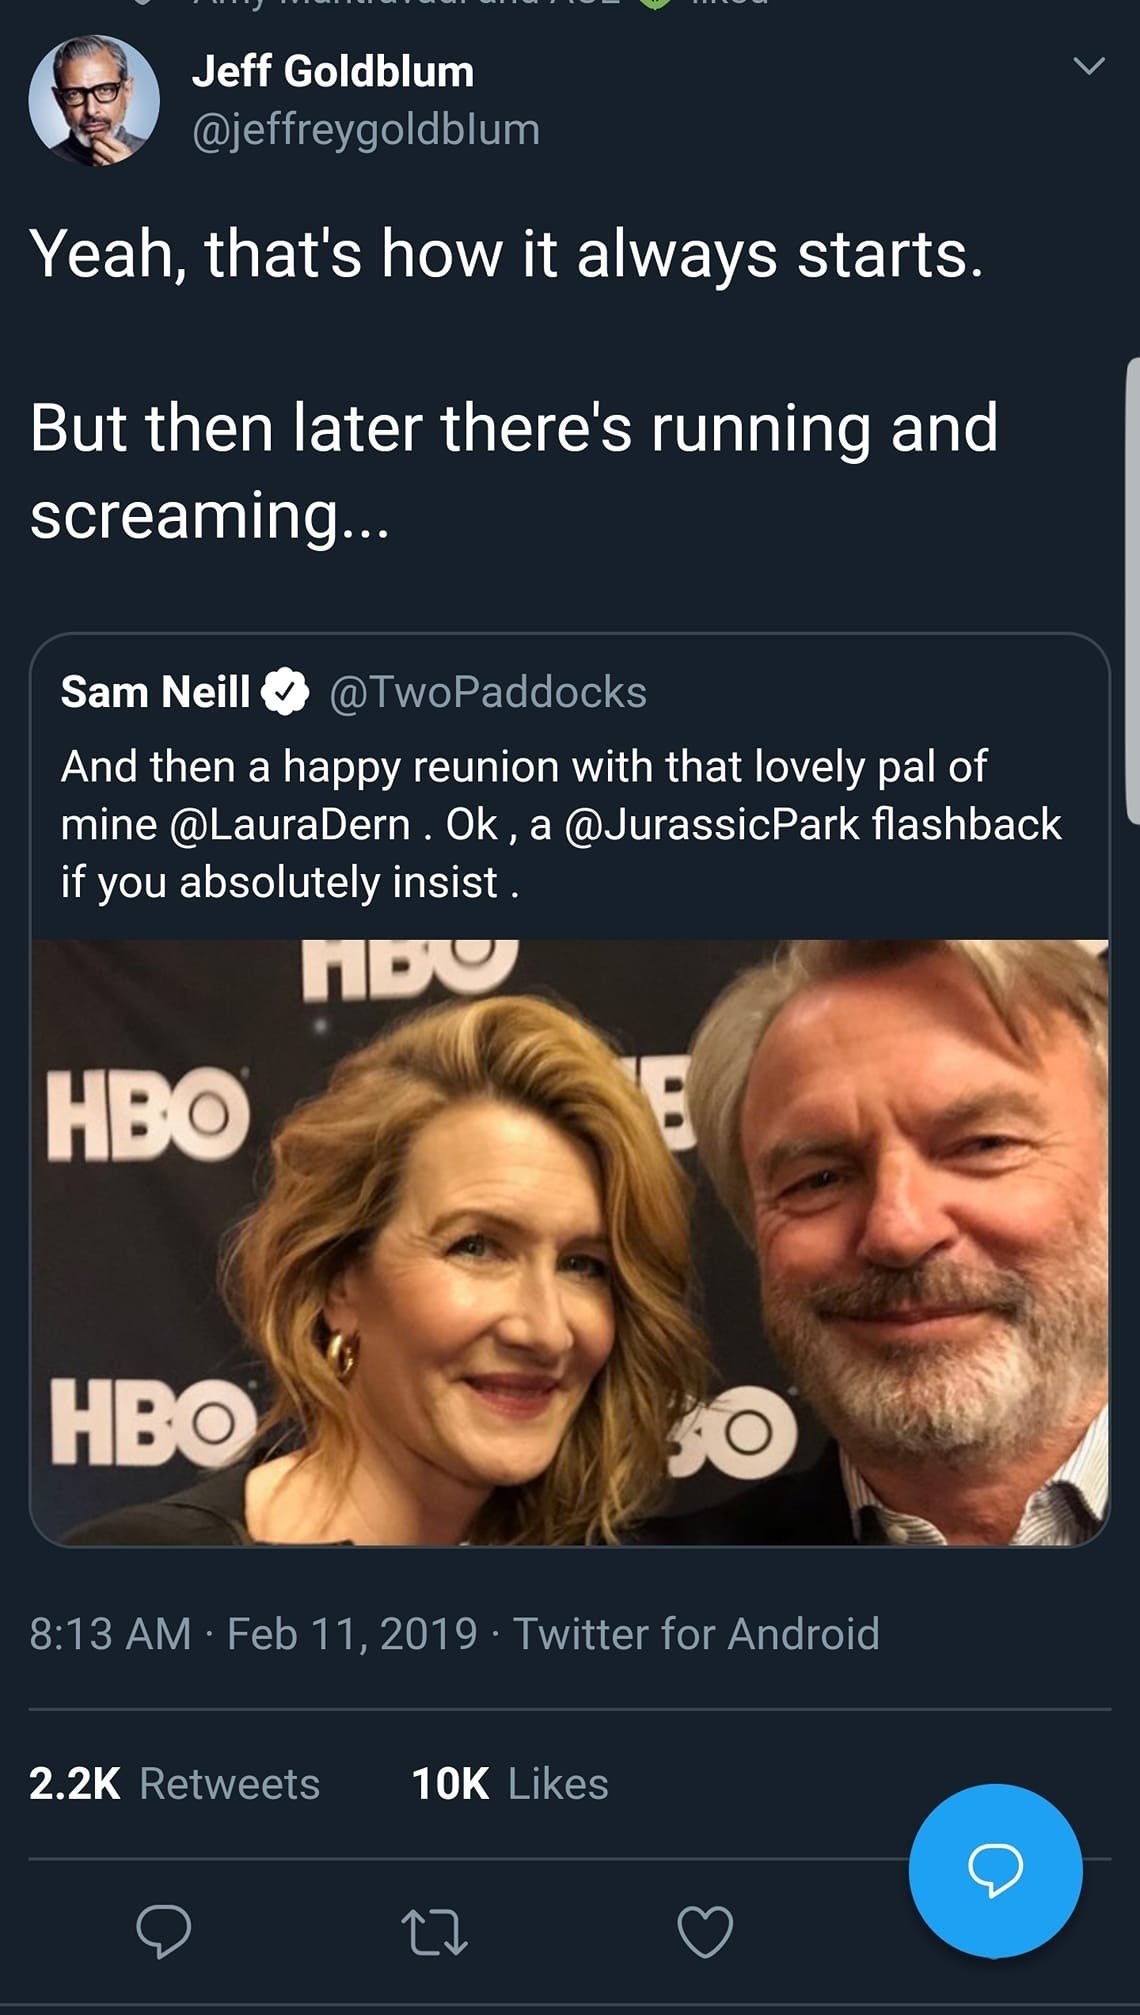Screen dimensions: 1140x2015
Task: Tap the blue floating reply button
Action: (995, 1870)
